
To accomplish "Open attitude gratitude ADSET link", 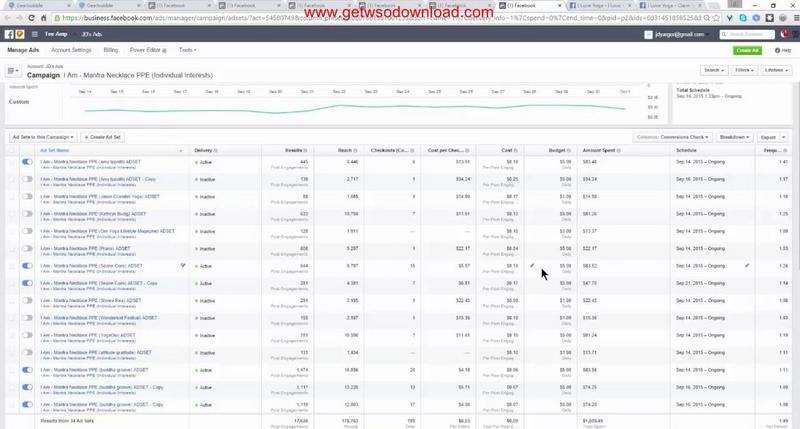I will [96, 352].
